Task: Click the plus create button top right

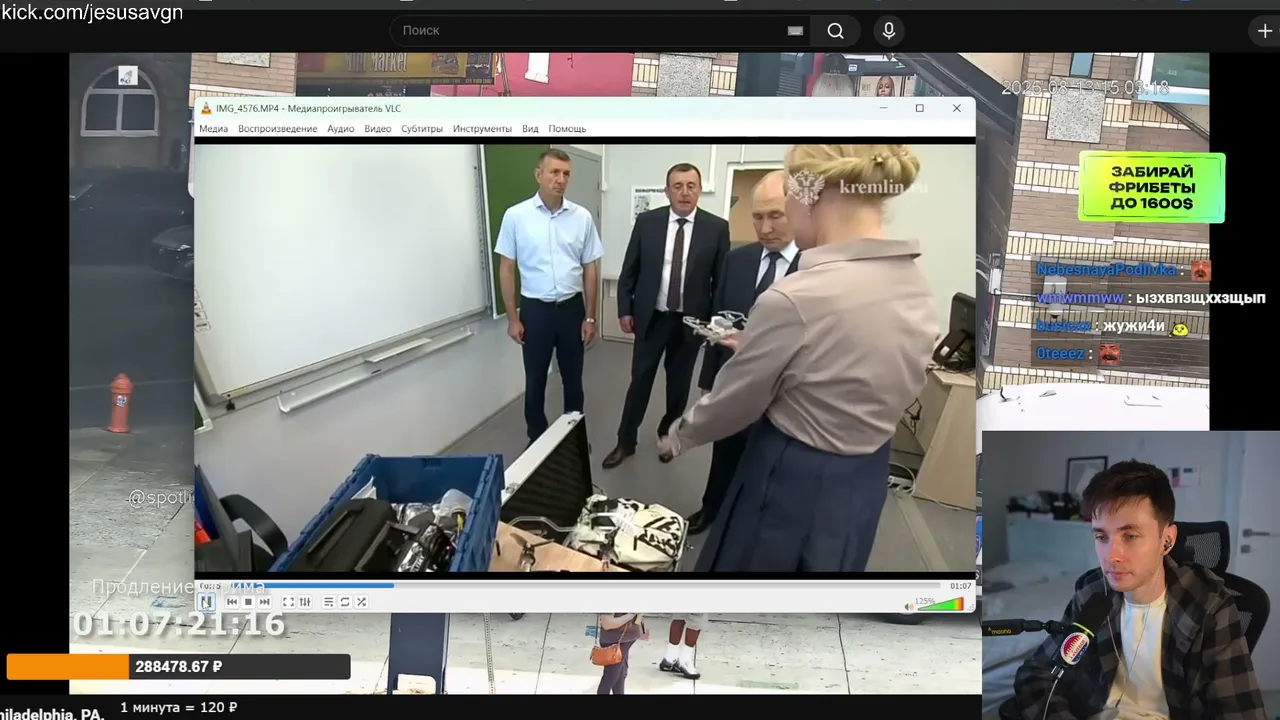Action: click(1265, 31)
